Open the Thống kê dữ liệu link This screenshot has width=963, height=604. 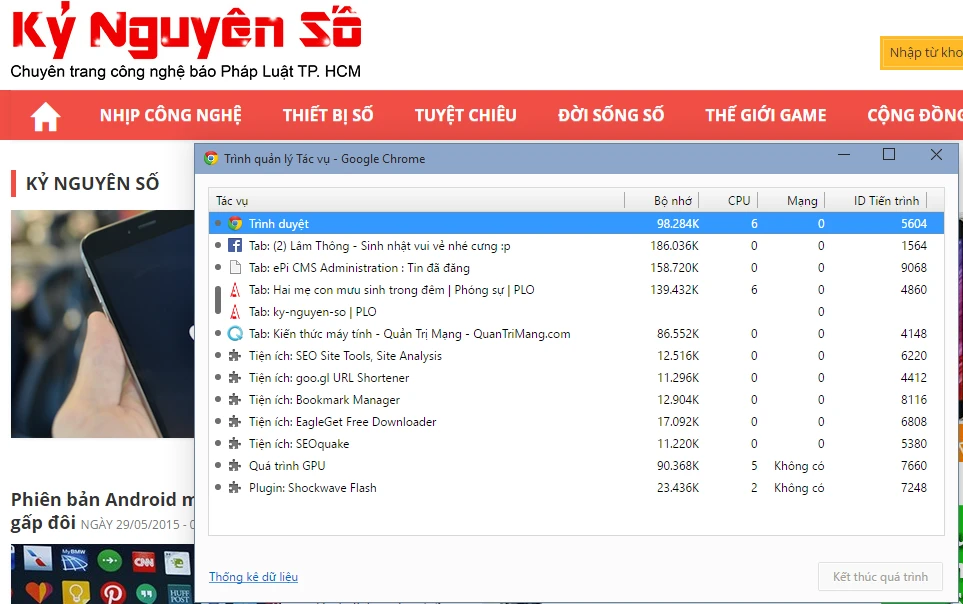(x=253, y=577)
